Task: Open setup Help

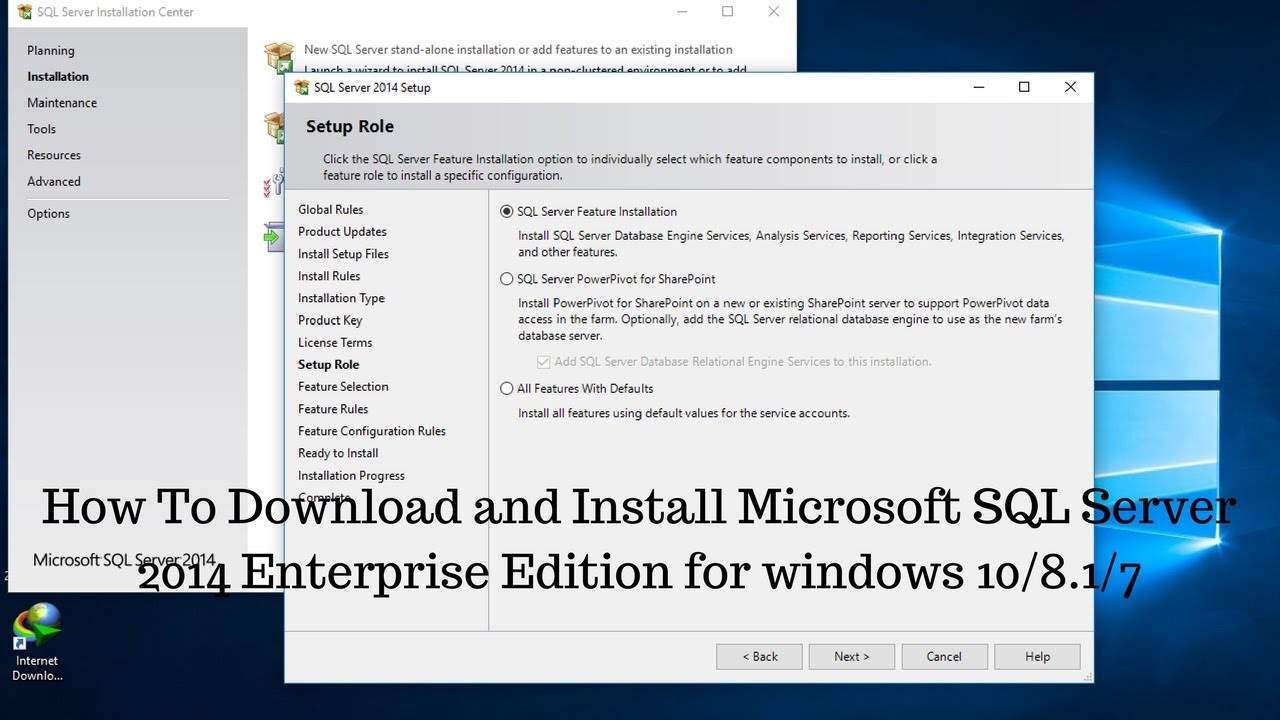Action: point(1037,656)
